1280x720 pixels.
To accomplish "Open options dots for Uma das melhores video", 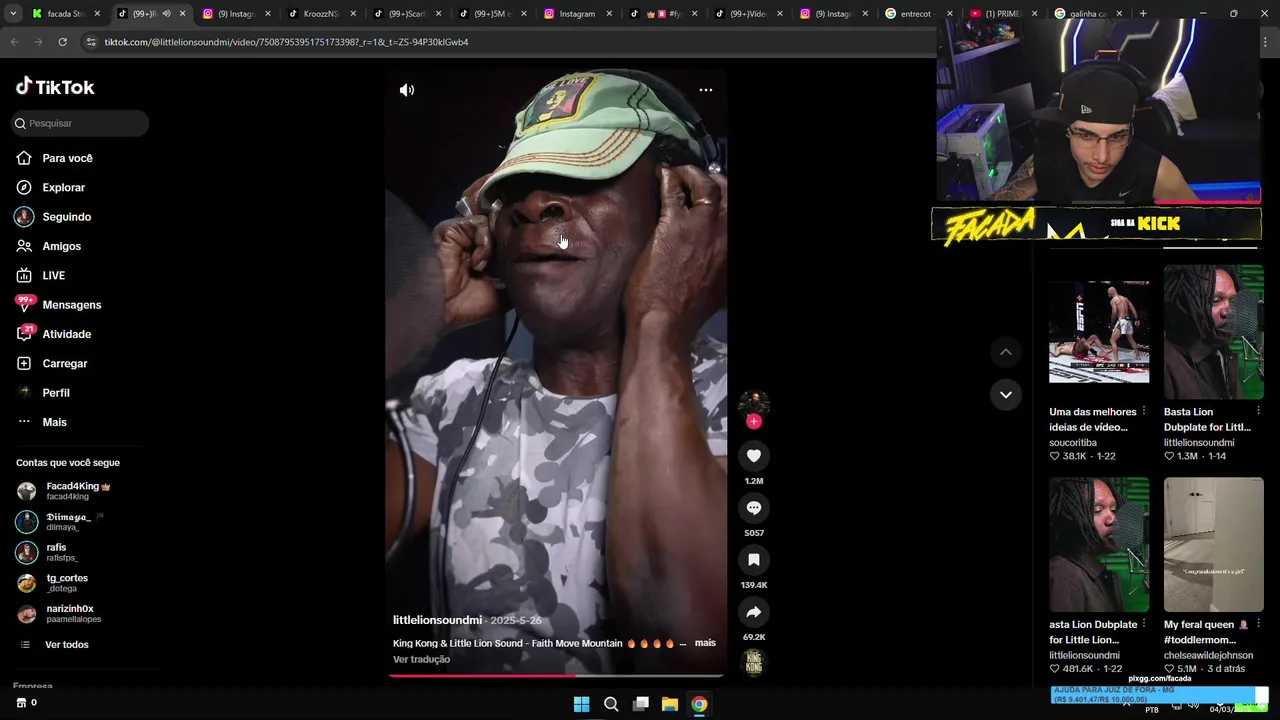I will coord(1144,411).
